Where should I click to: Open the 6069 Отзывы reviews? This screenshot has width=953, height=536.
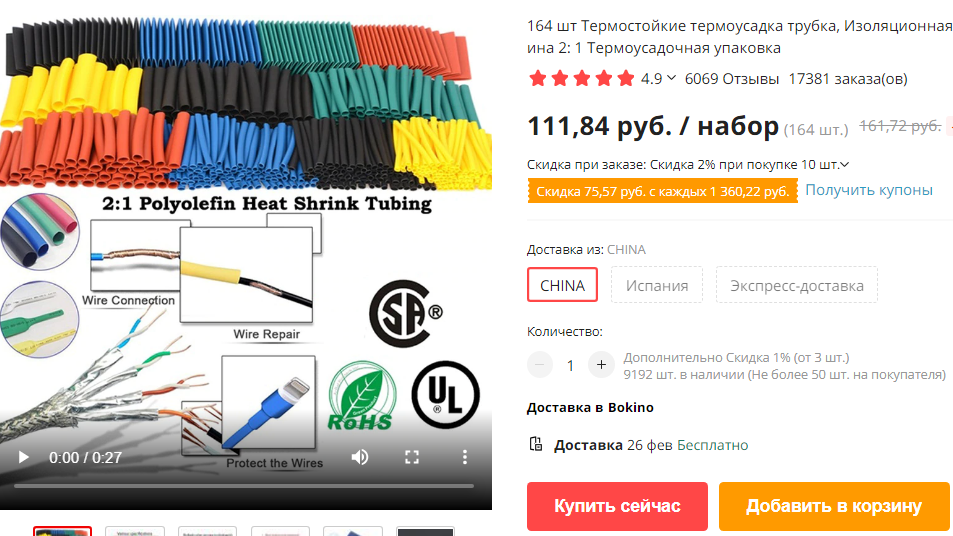732,78
